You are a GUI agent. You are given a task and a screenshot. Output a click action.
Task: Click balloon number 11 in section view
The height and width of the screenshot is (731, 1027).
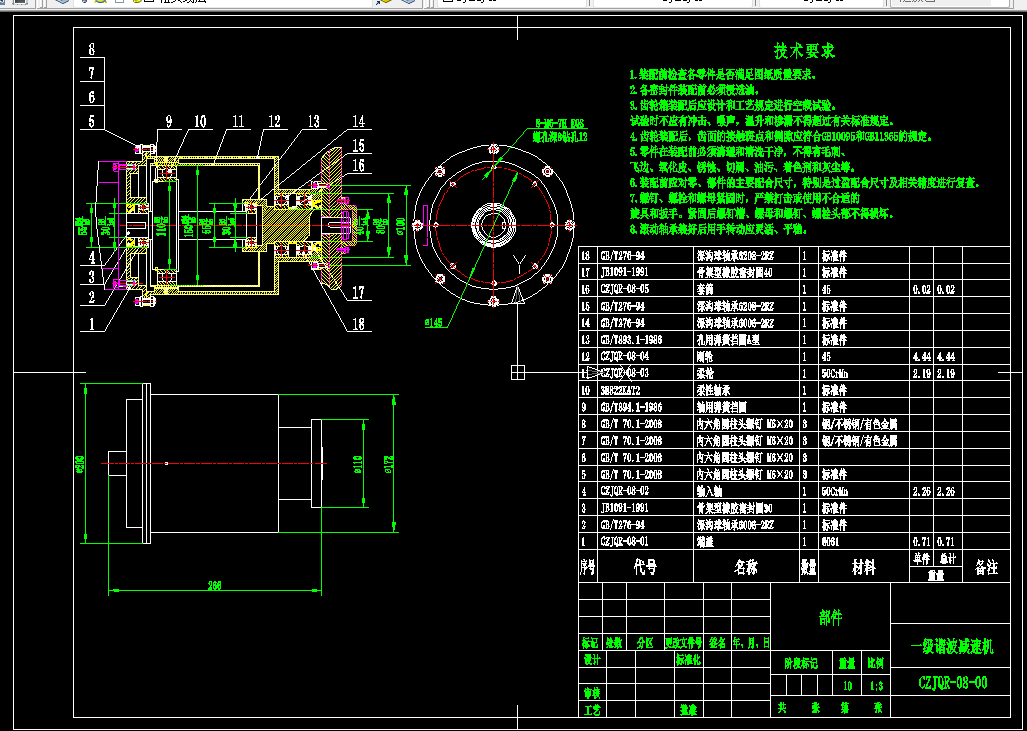238,121
